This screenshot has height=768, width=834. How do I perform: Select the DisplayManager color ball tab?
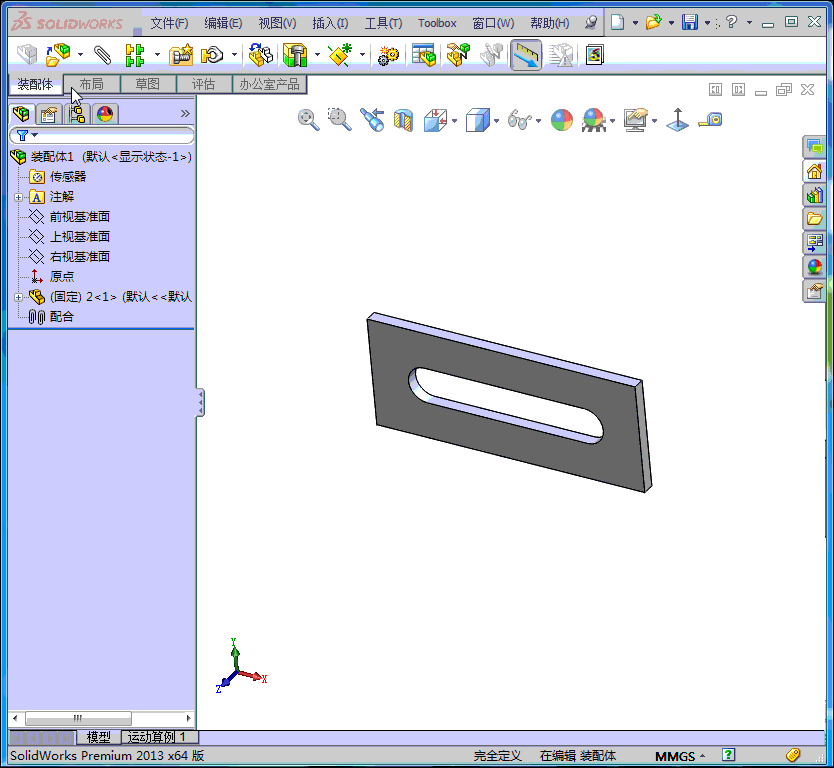click(105, 114)
